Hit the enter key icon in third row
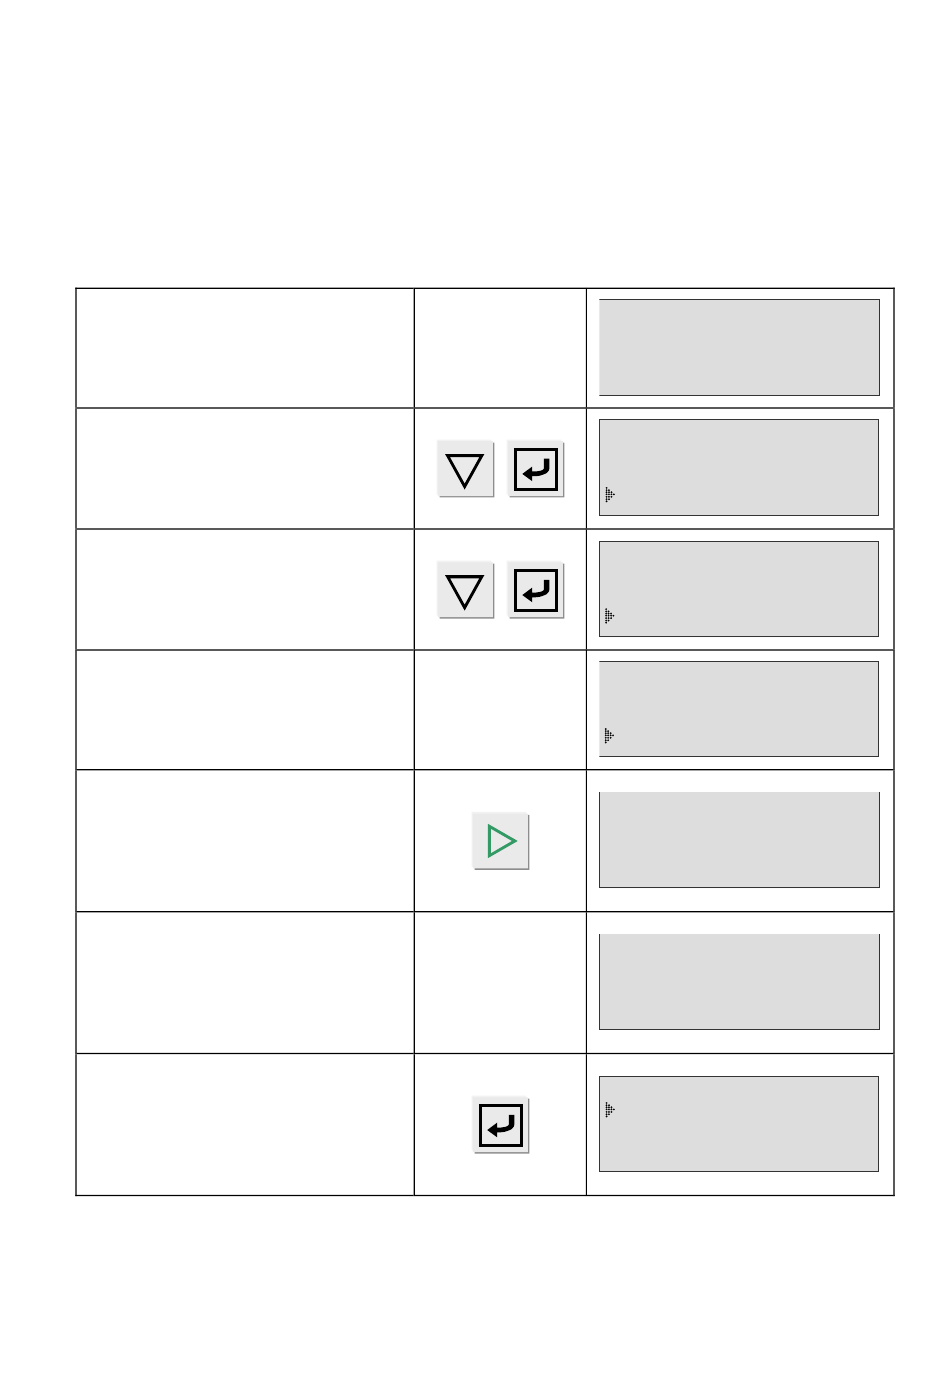The width and height of the screenshot is (950, 1379). (536, 590)
